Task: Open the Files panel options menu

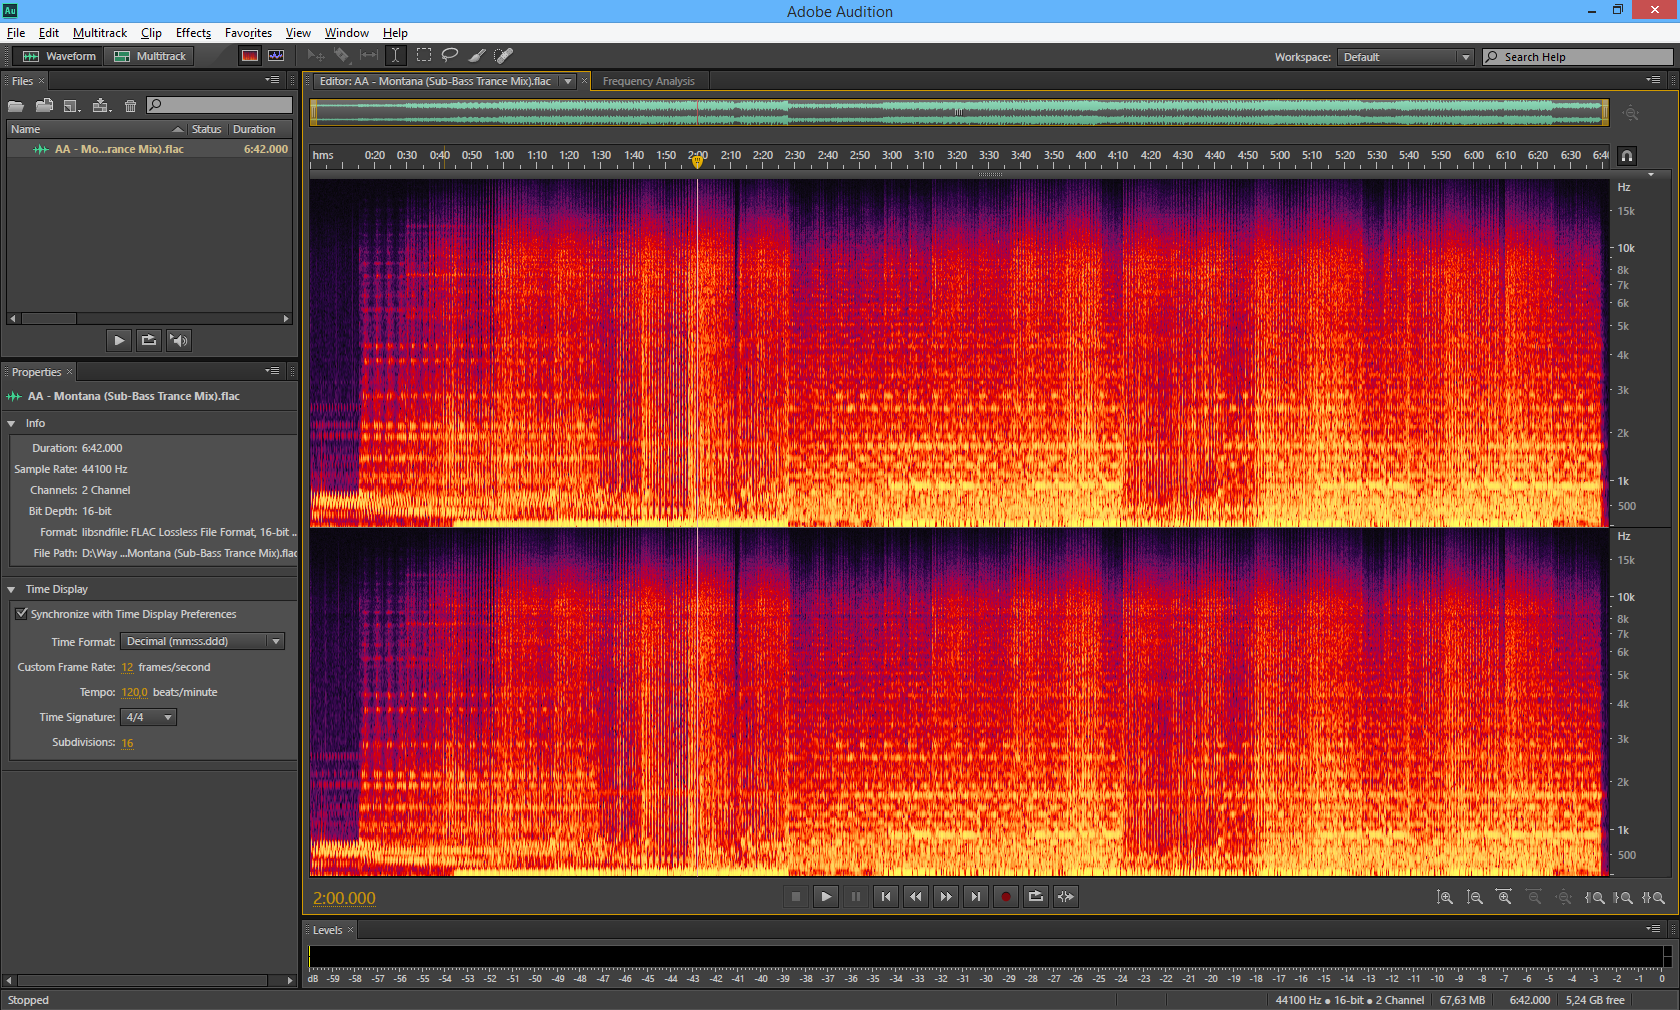Action: tap(272, 80)
